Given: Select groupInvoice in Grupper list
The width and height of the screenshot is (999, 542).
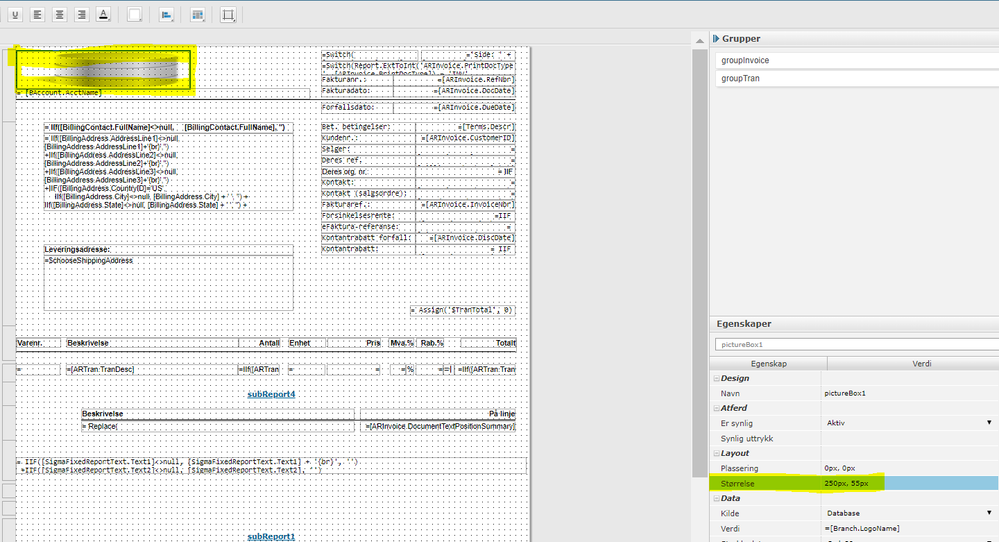Looking at the screenshot, I should 856,61.
